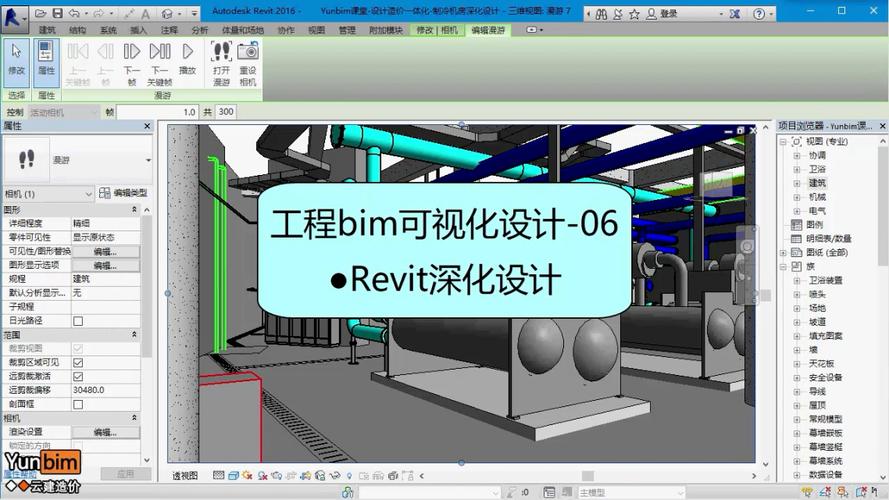
Task: Open the 结构 ribbon tab
Action: [x=78, y=30]
